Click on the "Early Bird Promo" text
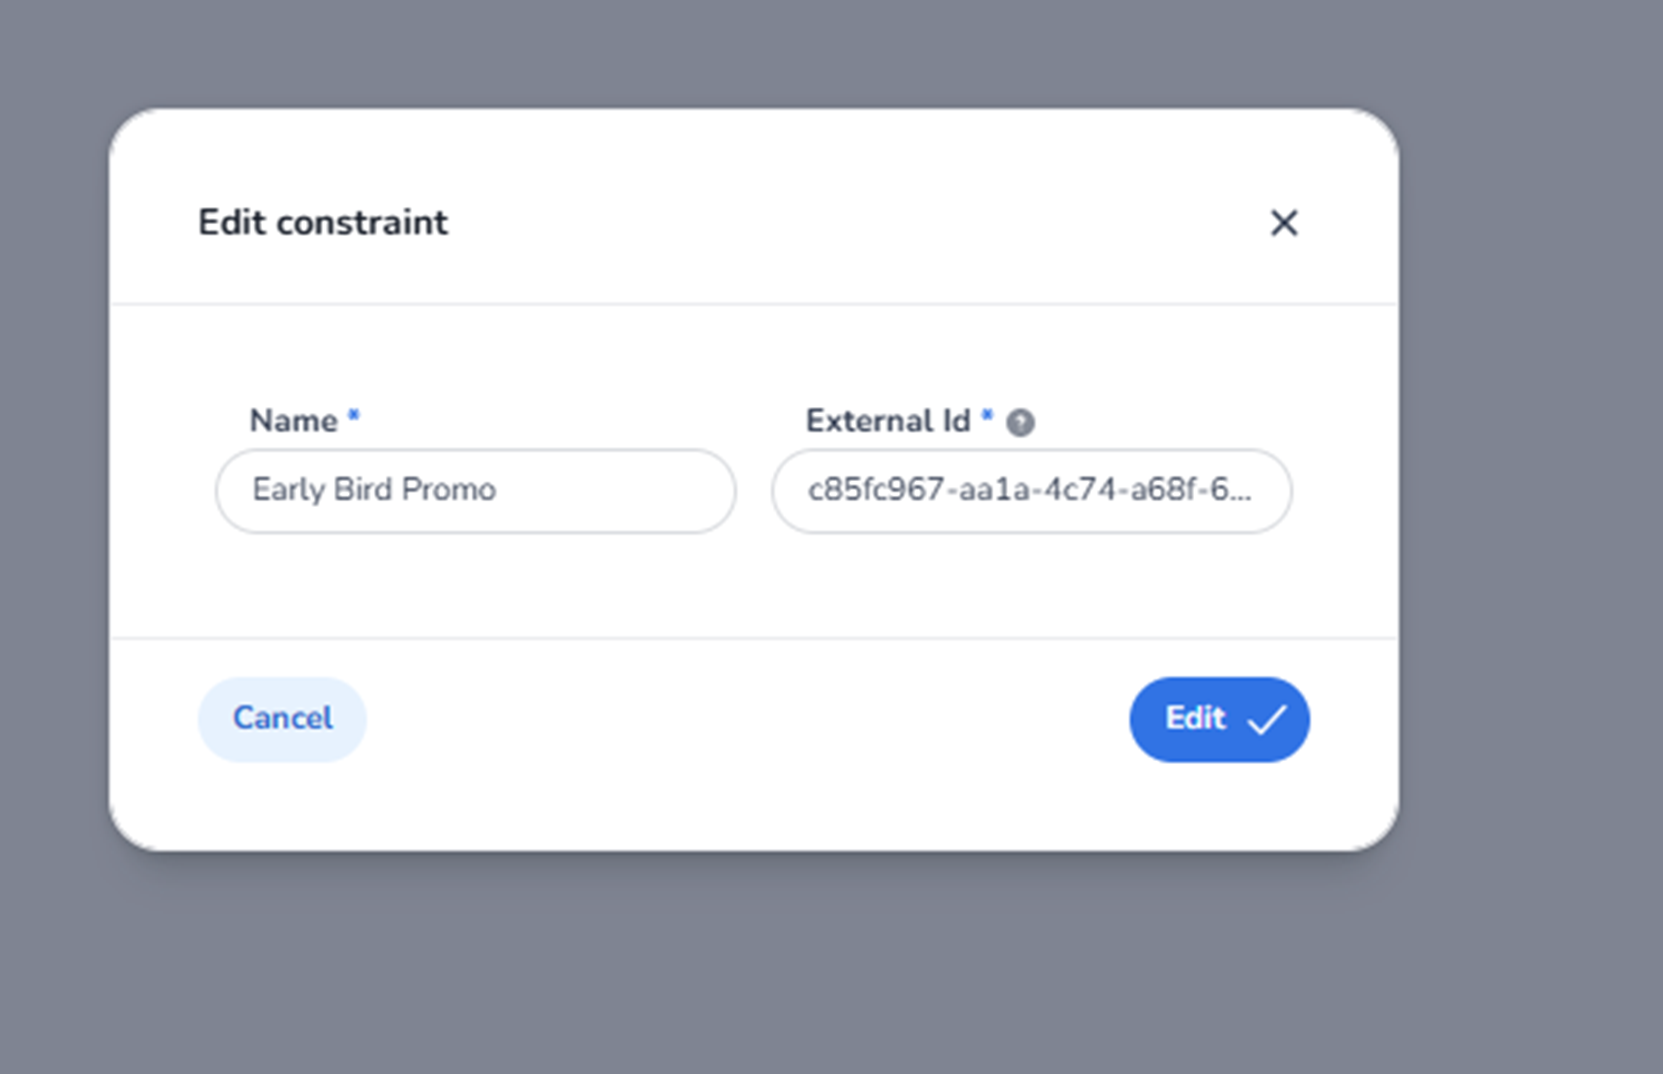Viewport: 1663px width, 1074px height. tap(374, 490)
